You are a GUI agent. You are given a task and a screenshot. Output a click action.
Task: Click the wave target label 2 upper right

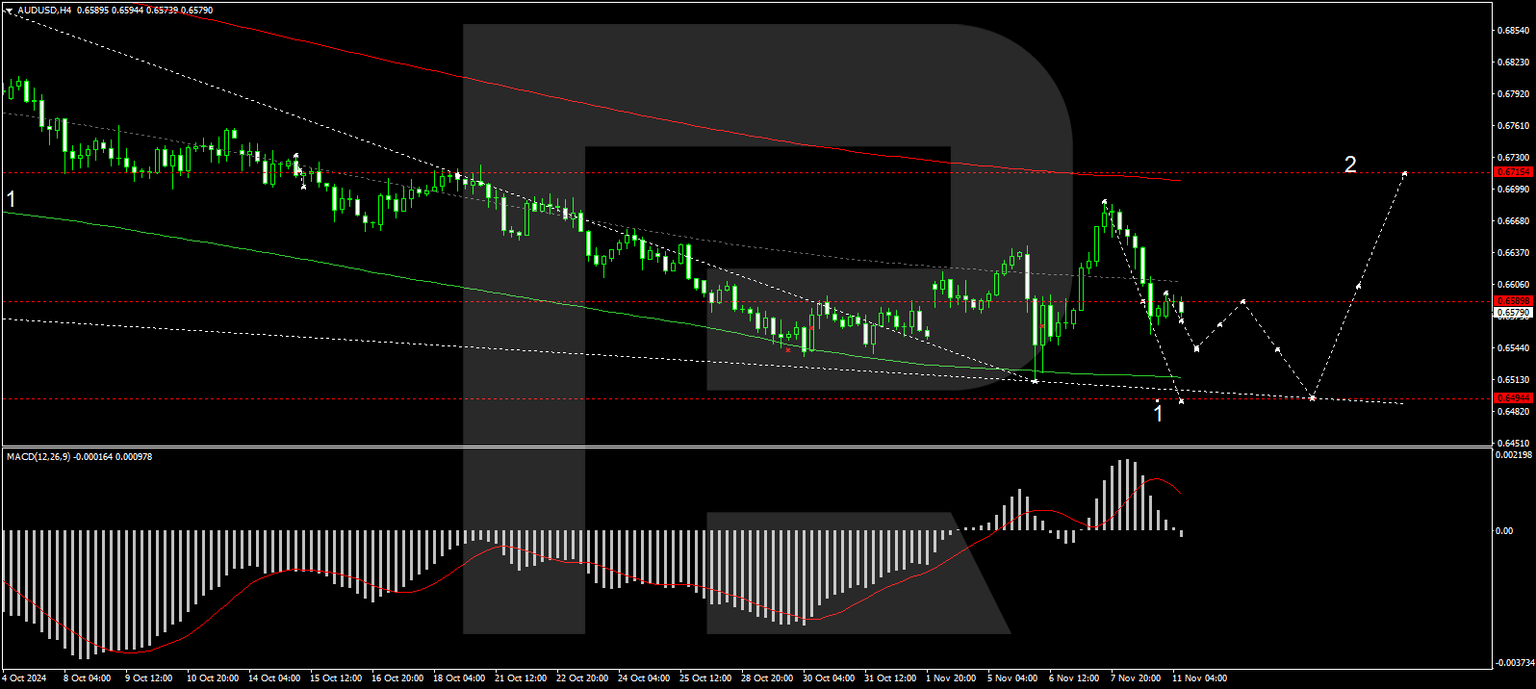pos(1352,164)
